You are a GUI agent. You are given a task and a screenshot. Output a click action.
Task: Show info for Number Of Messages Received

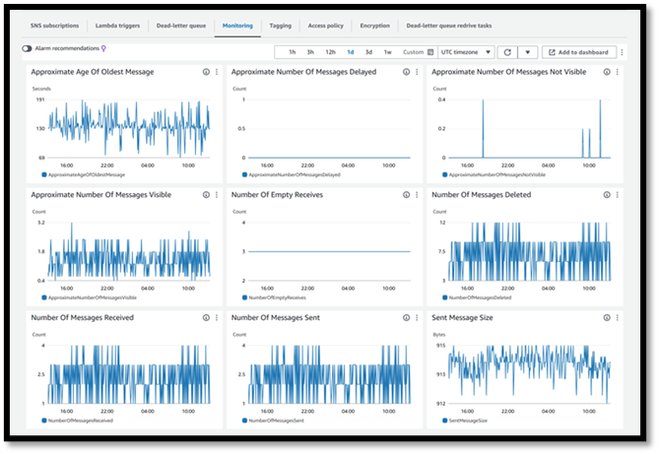point(206,317)
